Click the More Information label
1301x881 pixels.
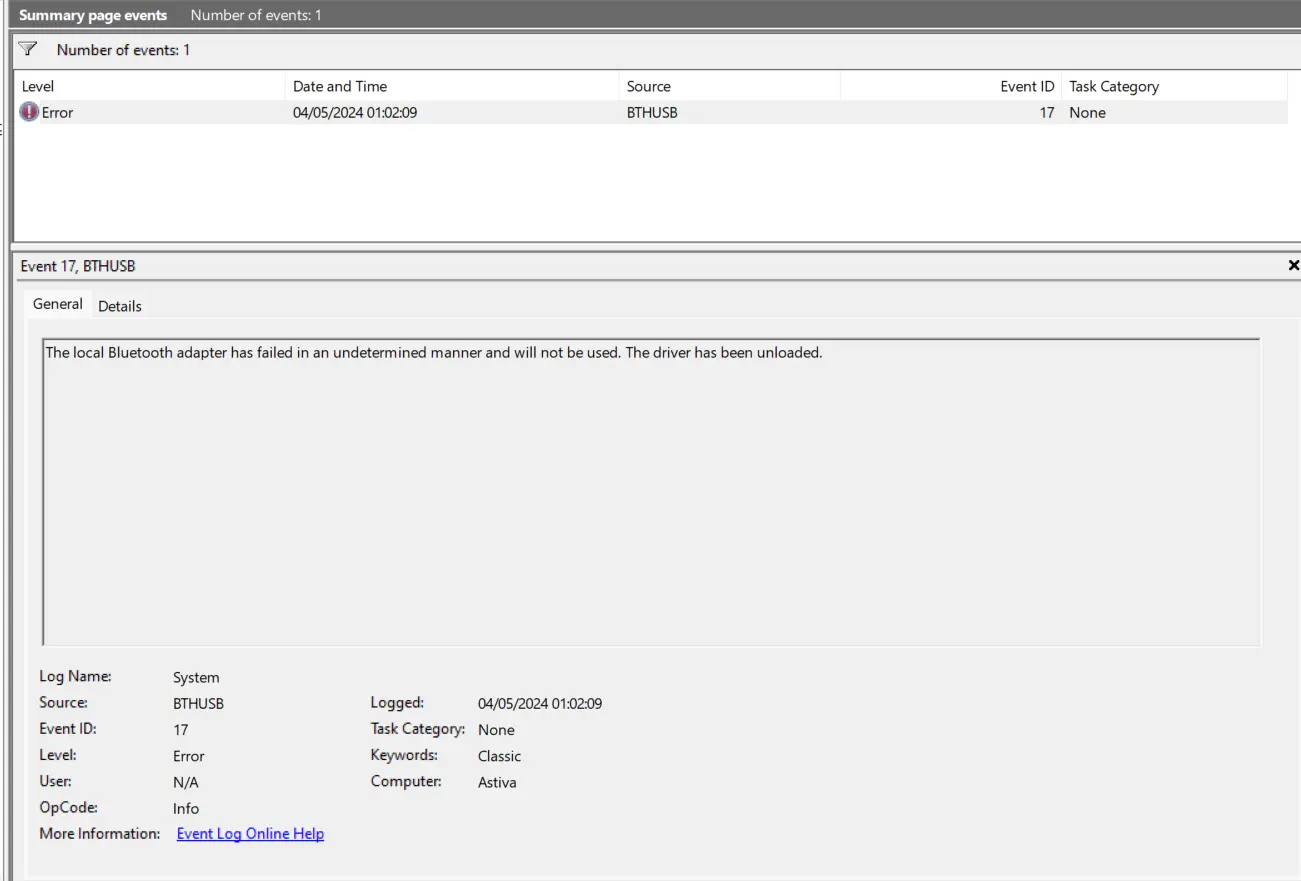pos(99,833)
